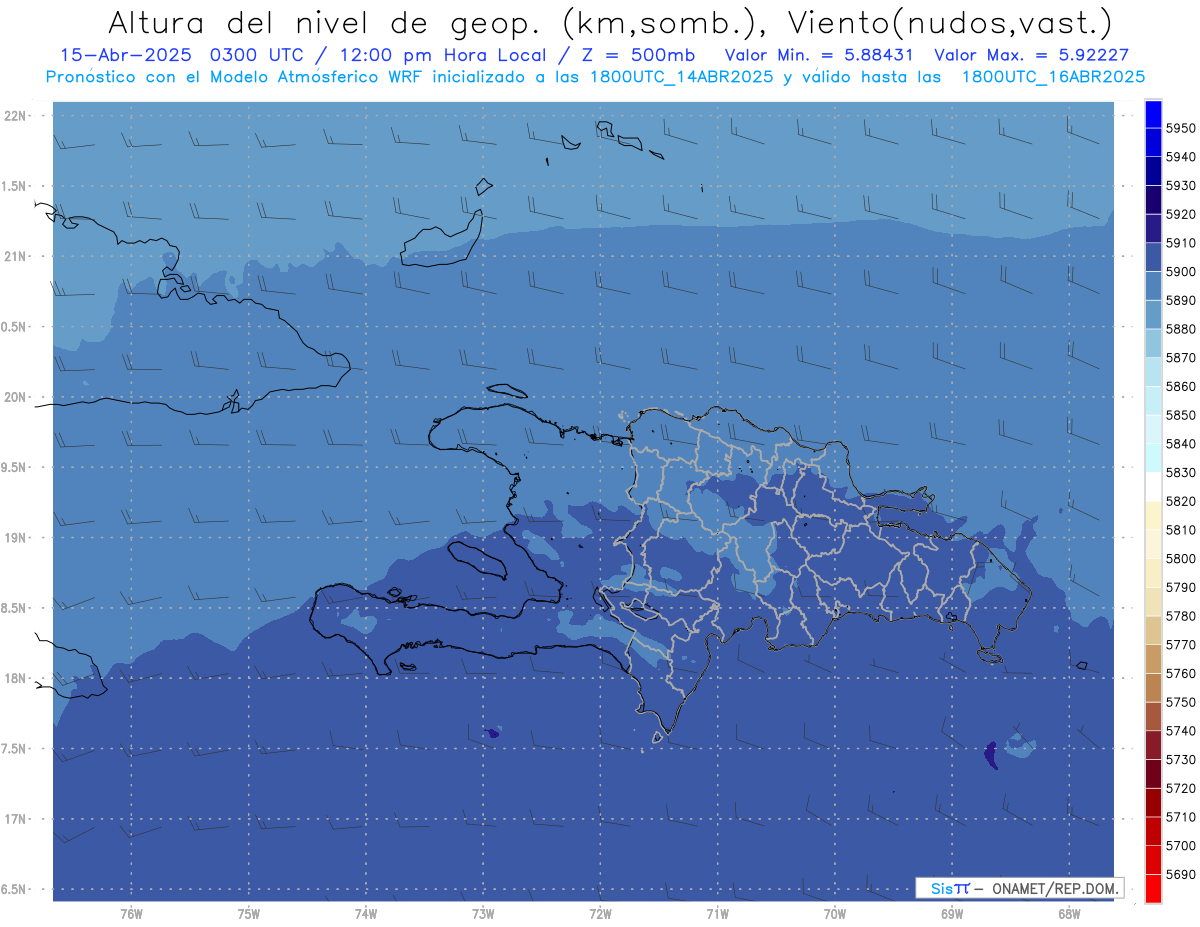Click the '6.5N' latitude label
1200x927 pixels.
coord(14,889)
